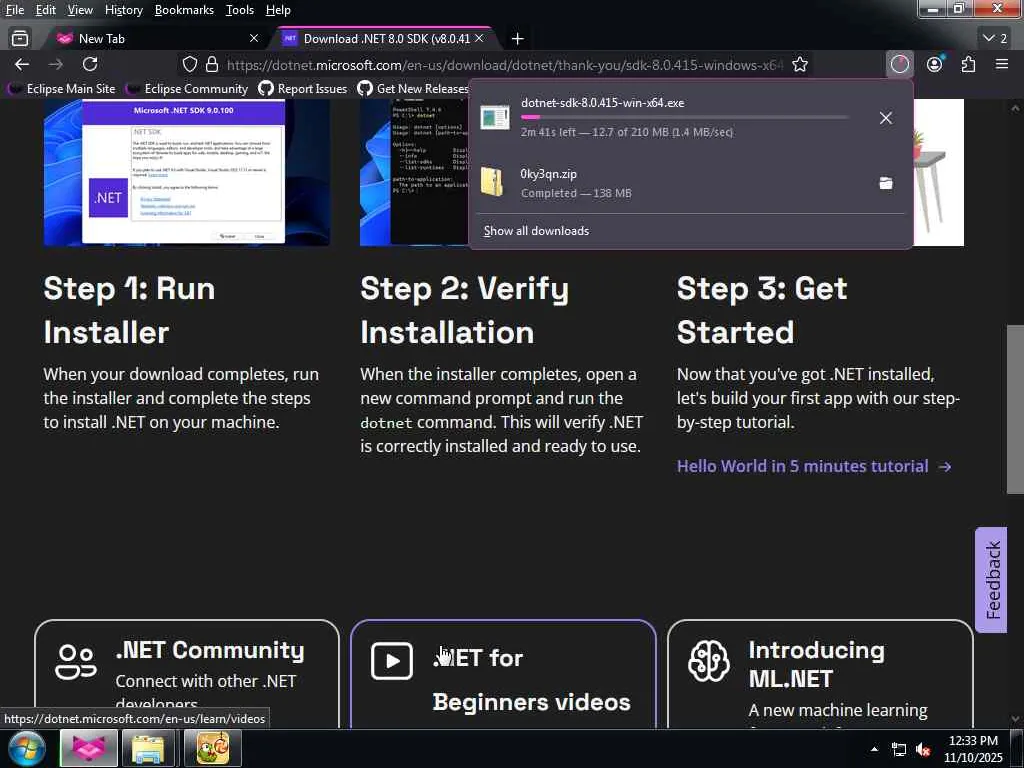Open the extensions puzzle icon
This screenshot has width=1024, height=768.
[968, 64]
